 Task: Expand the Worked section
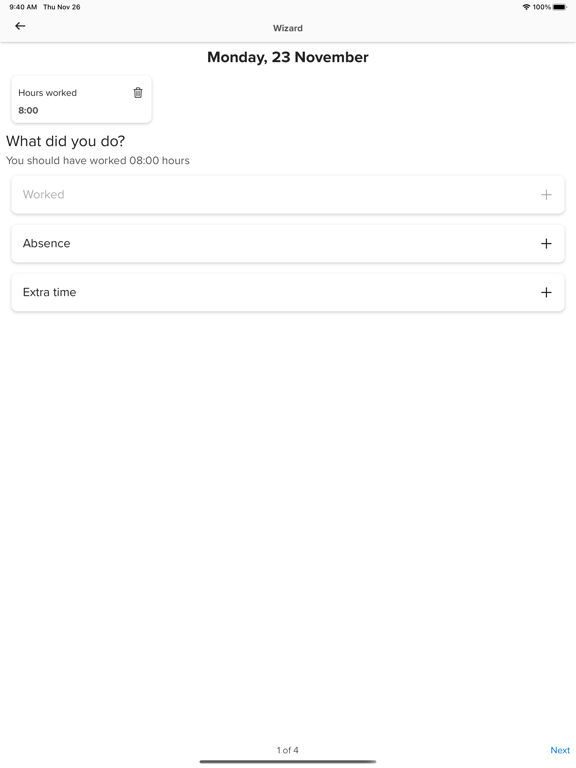point(288,194)
